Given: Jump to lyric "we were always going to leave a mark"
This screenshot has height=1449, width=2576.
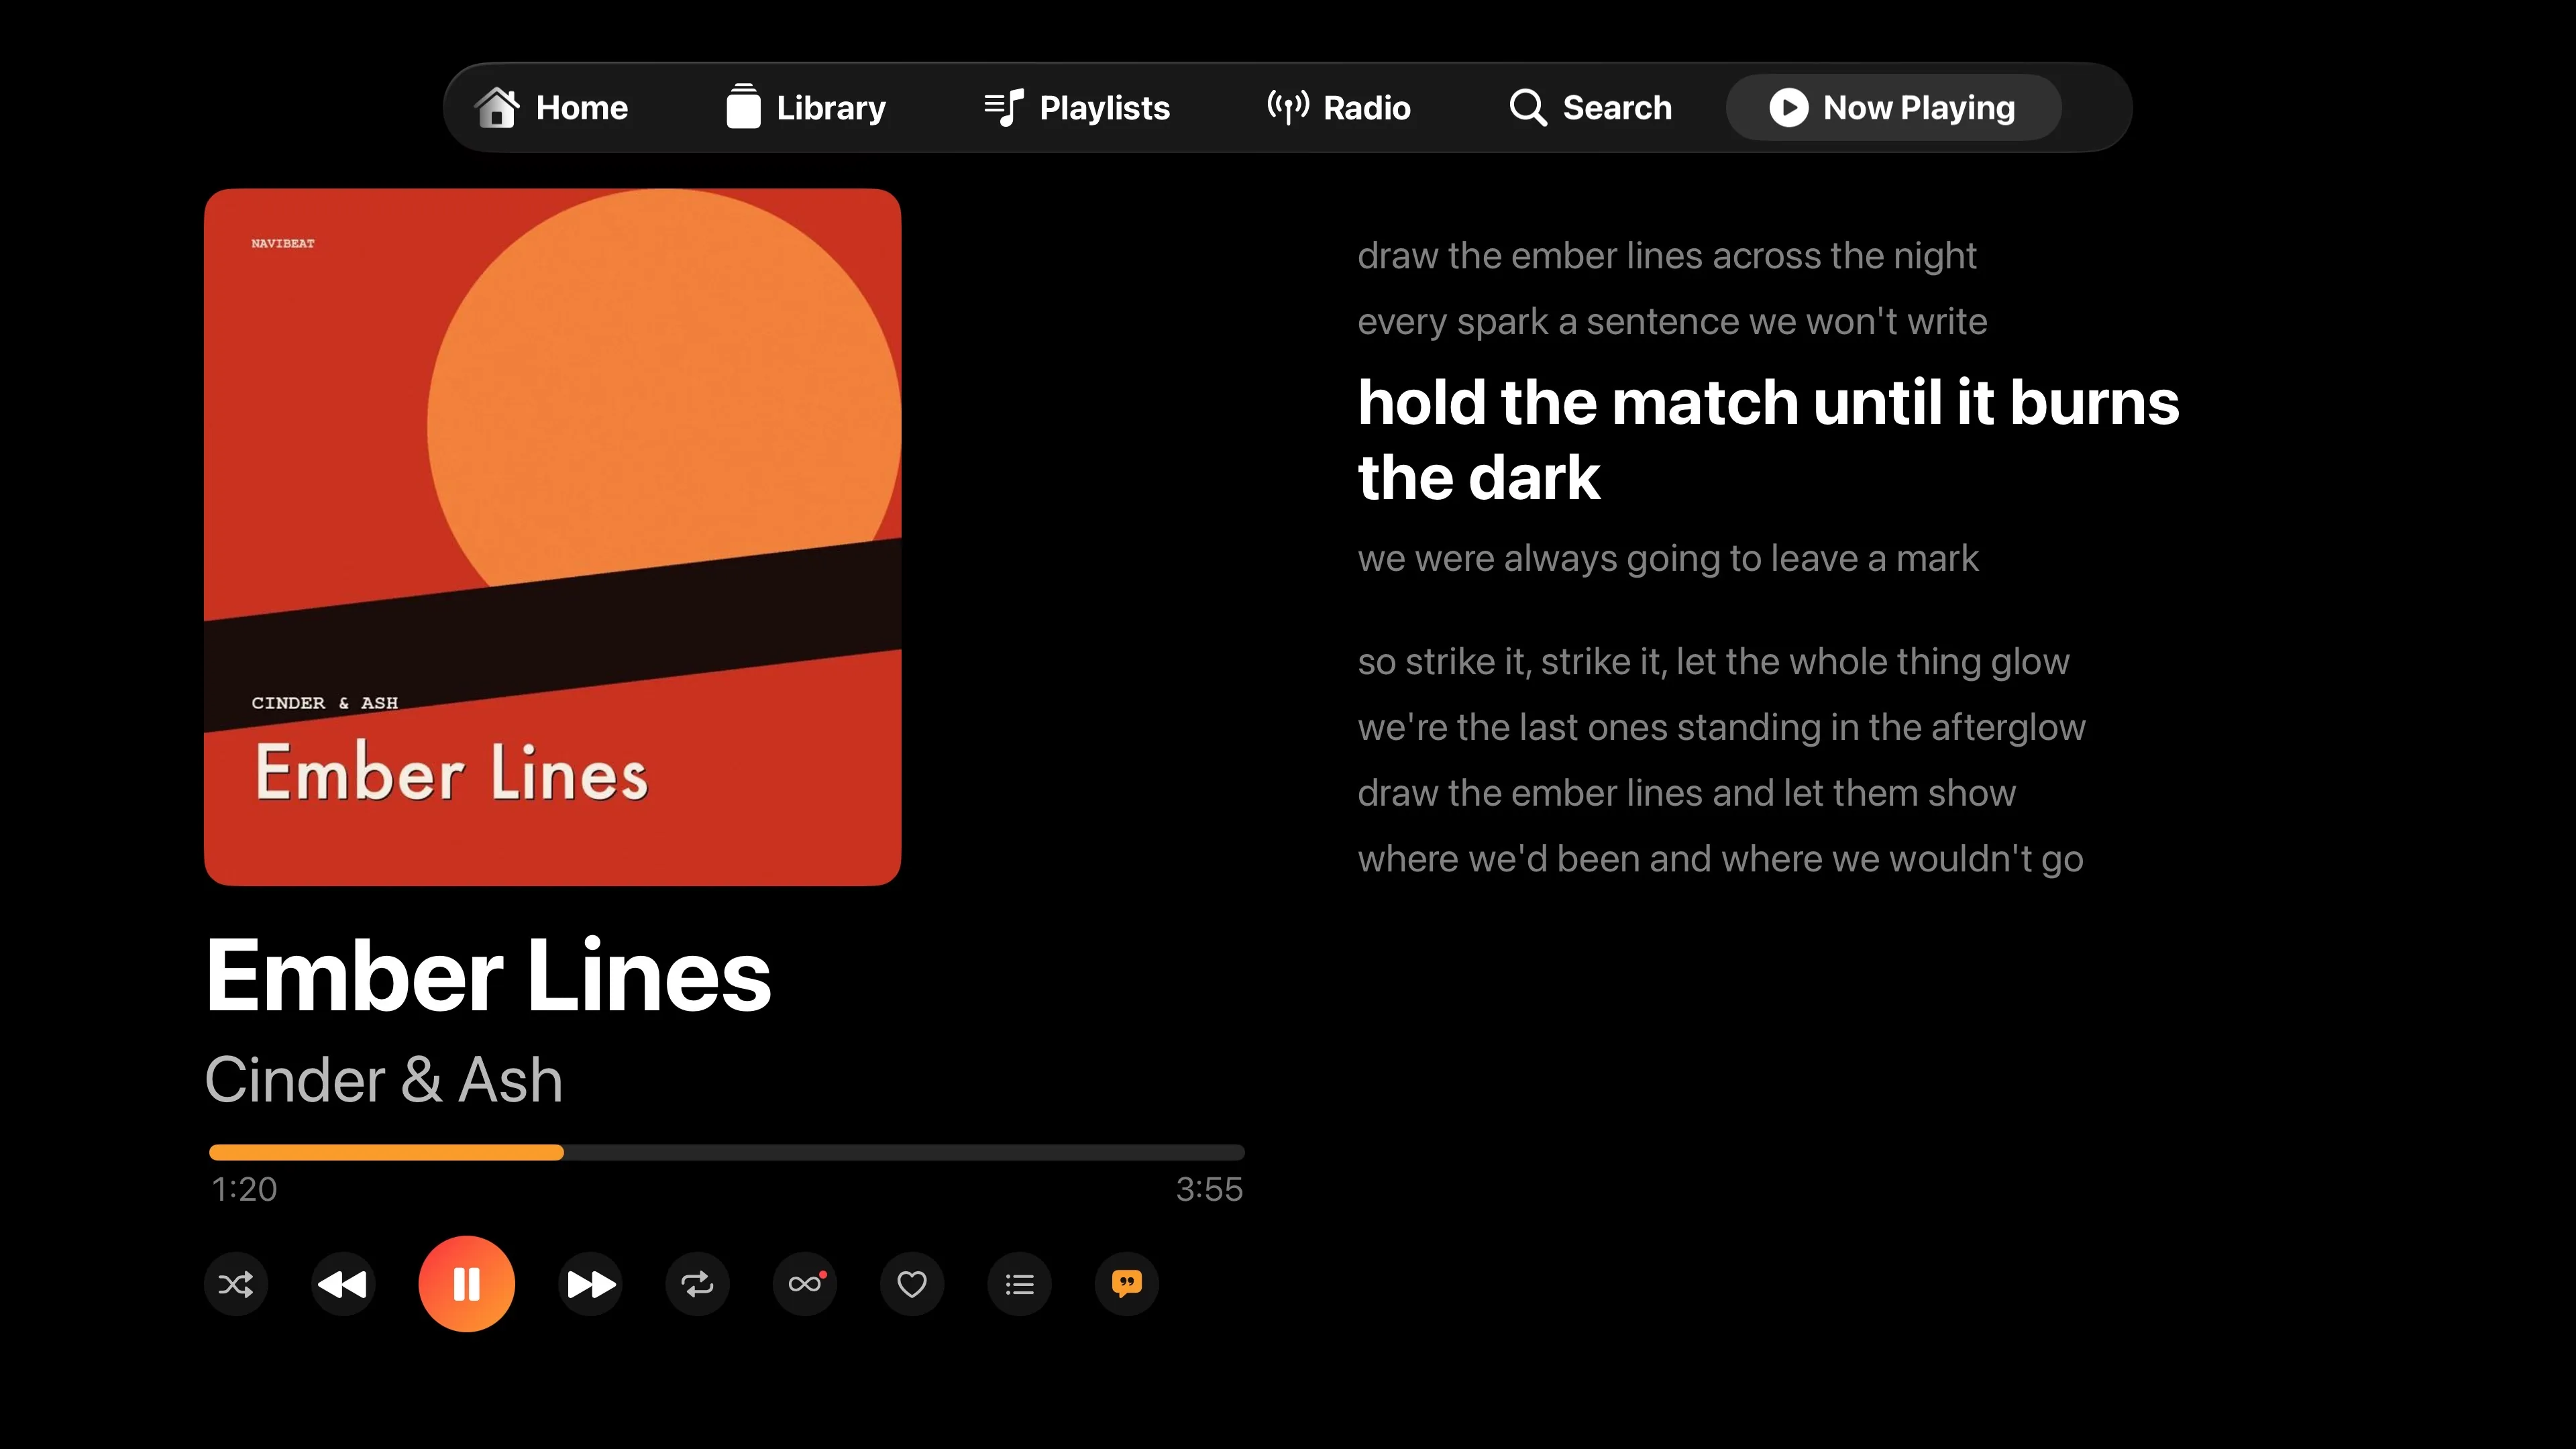Looking at the screenshot, I should 1668,558.
